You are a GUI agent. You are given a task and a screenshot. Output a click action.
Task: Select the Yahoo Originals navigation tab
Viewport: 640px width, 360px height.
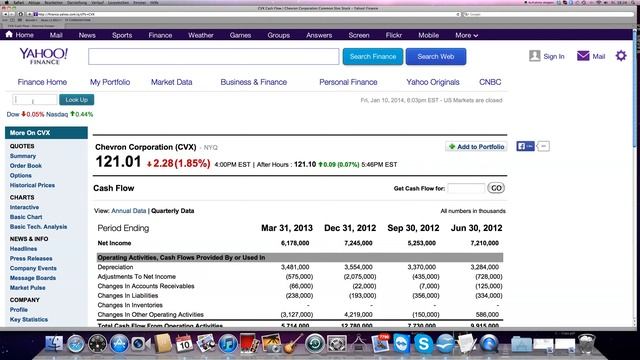pyautogui.click(x=433, y=82)
